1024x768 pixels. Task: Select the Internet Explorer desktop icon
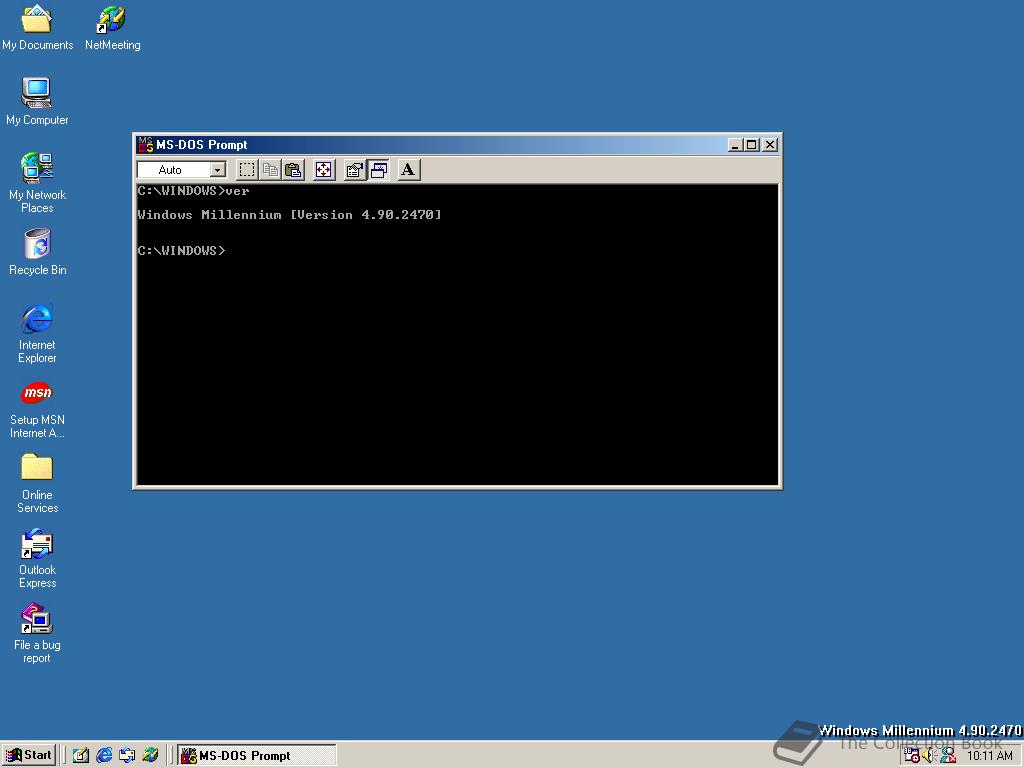point(37,333)
